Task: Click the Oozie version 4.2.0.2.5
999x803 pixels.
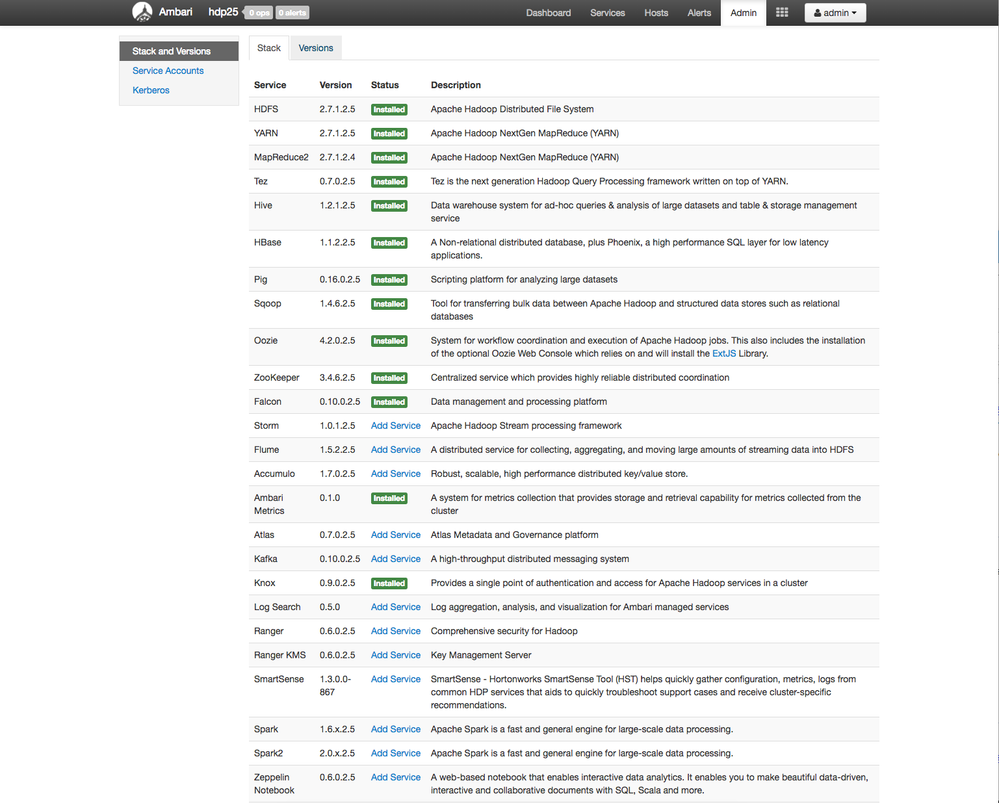Action: click(337, 340)
